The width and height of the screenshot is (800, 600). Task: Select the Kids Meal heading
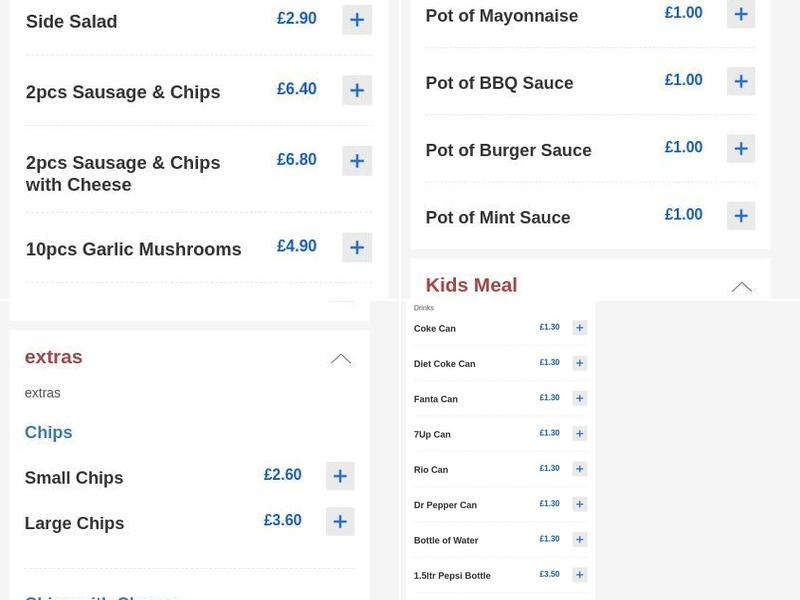click(471, 285)
